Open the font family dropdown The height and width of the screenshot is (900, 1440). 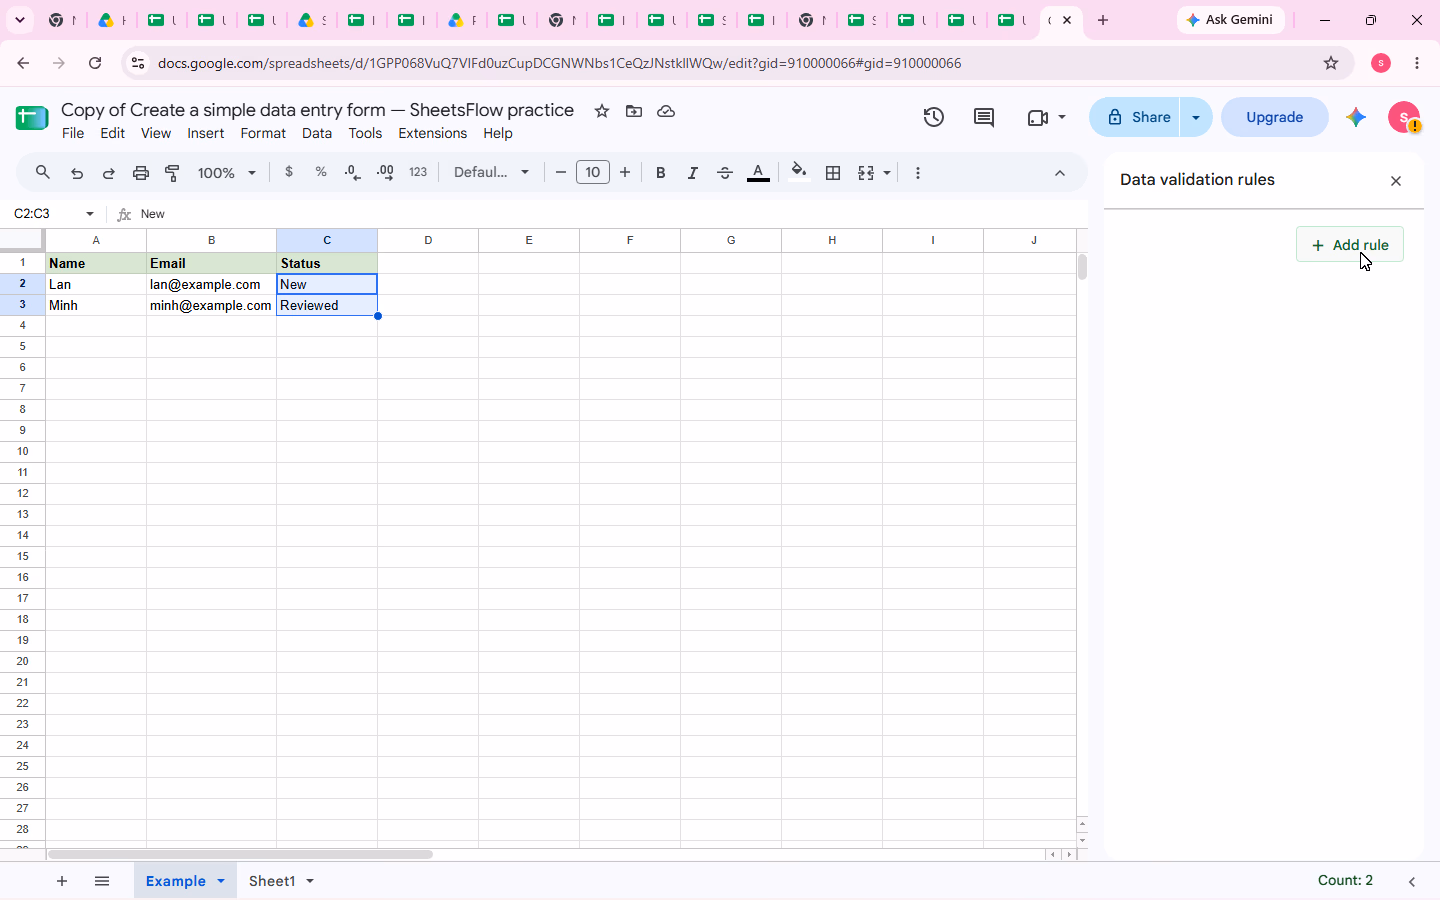click(491, 172)
